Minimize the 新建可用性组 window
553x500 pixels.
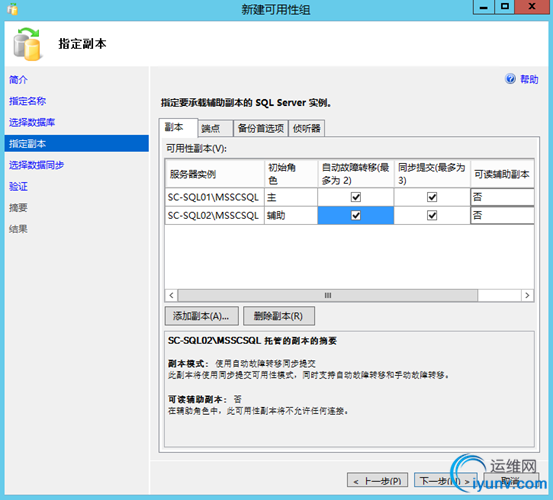(484, 7)
